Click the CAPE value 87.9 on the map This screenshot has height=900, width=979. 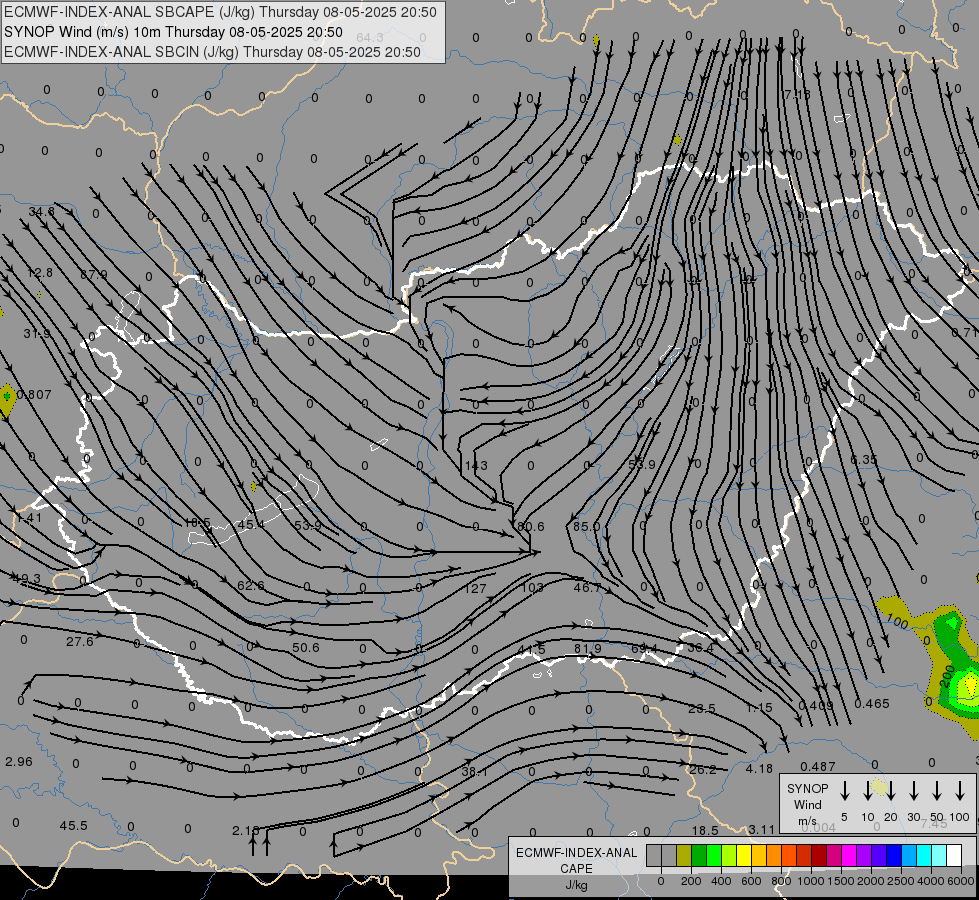94,275
